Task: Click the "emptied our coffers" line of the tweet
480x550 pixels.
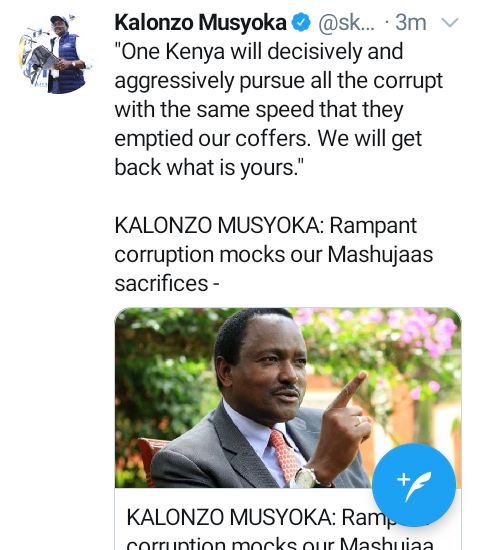Action: (268, 139)
